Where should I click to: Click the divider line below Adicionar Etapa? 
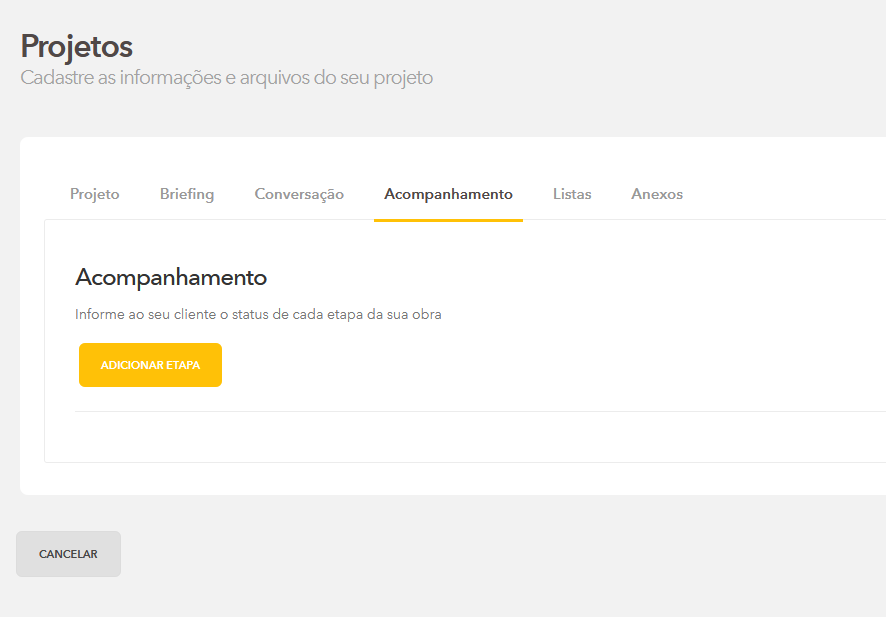(x=480, y=411)
